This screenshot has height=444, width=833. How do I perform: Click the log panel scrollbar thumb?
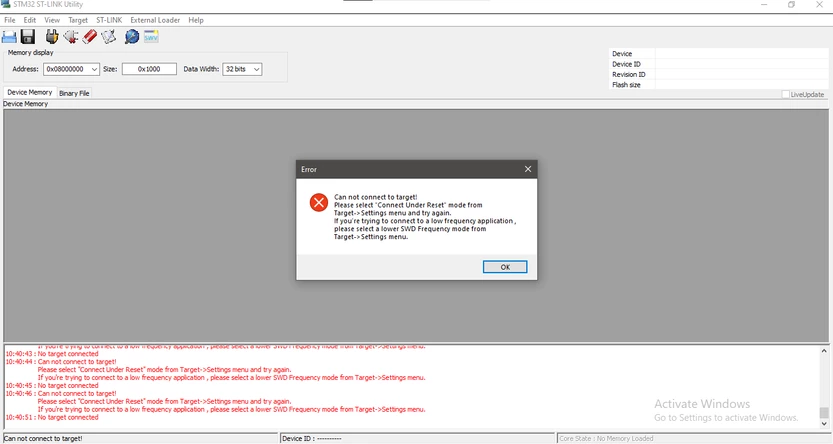pos(823,413)
